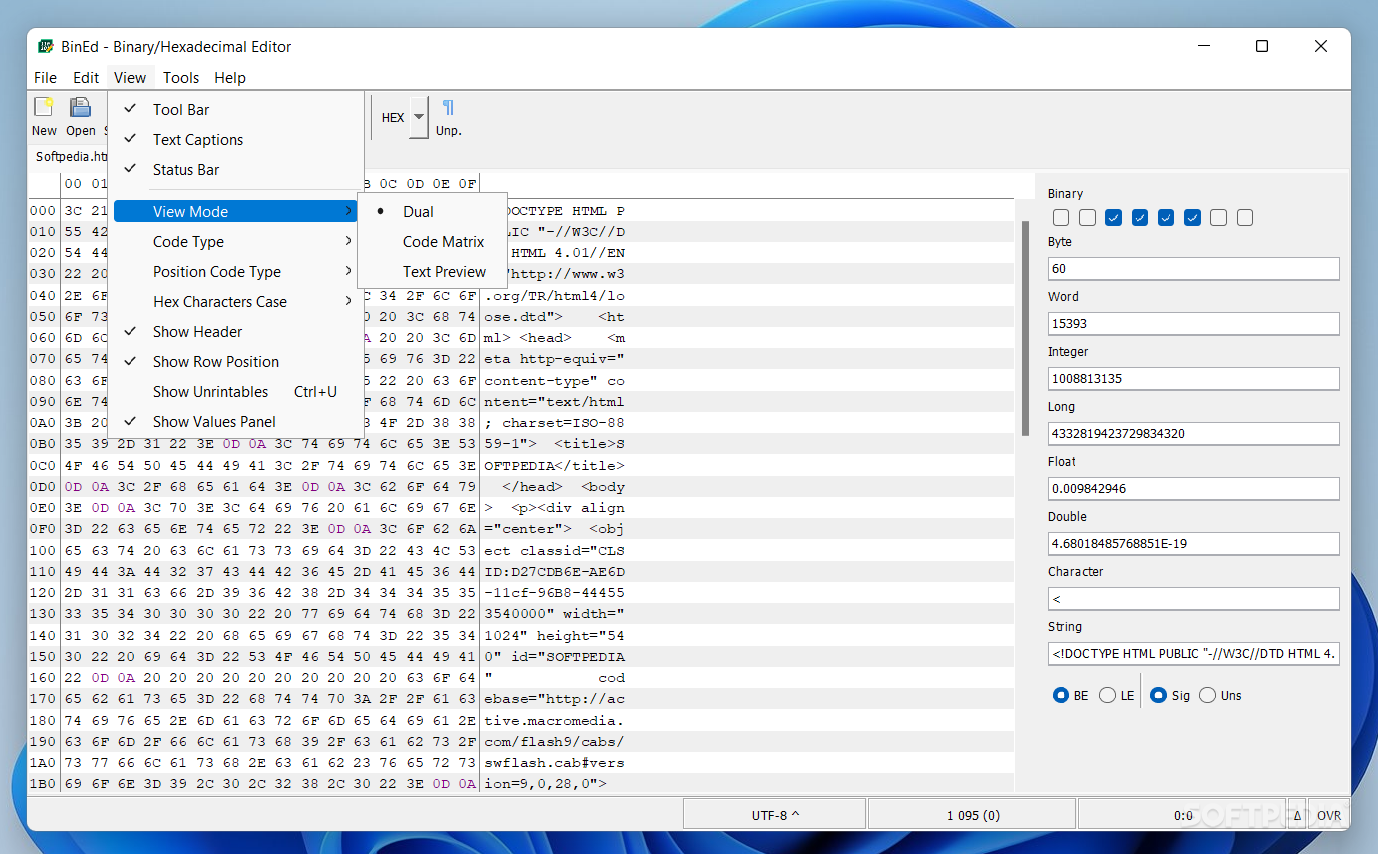1378x854 pixels.
Task: Select the Text Preview view mode
Action: (432, 272)
